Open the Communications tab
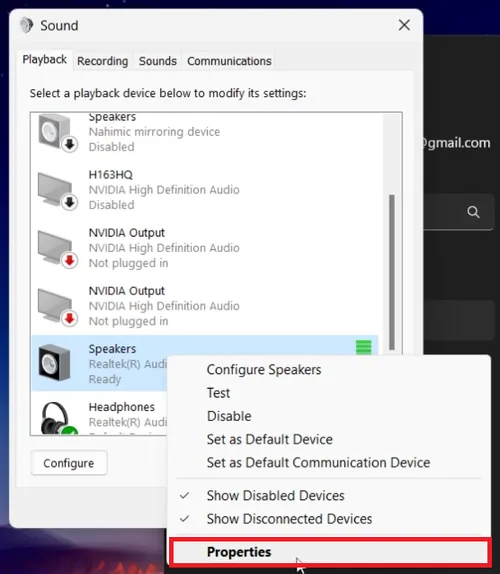 (x=230, y=61)
